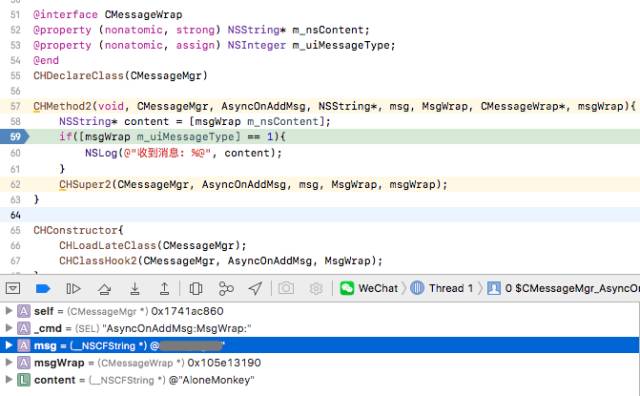640x396 pixels.
Task: Click '@interface CMessageWrap' declaration text
Action: coord(108,15)
